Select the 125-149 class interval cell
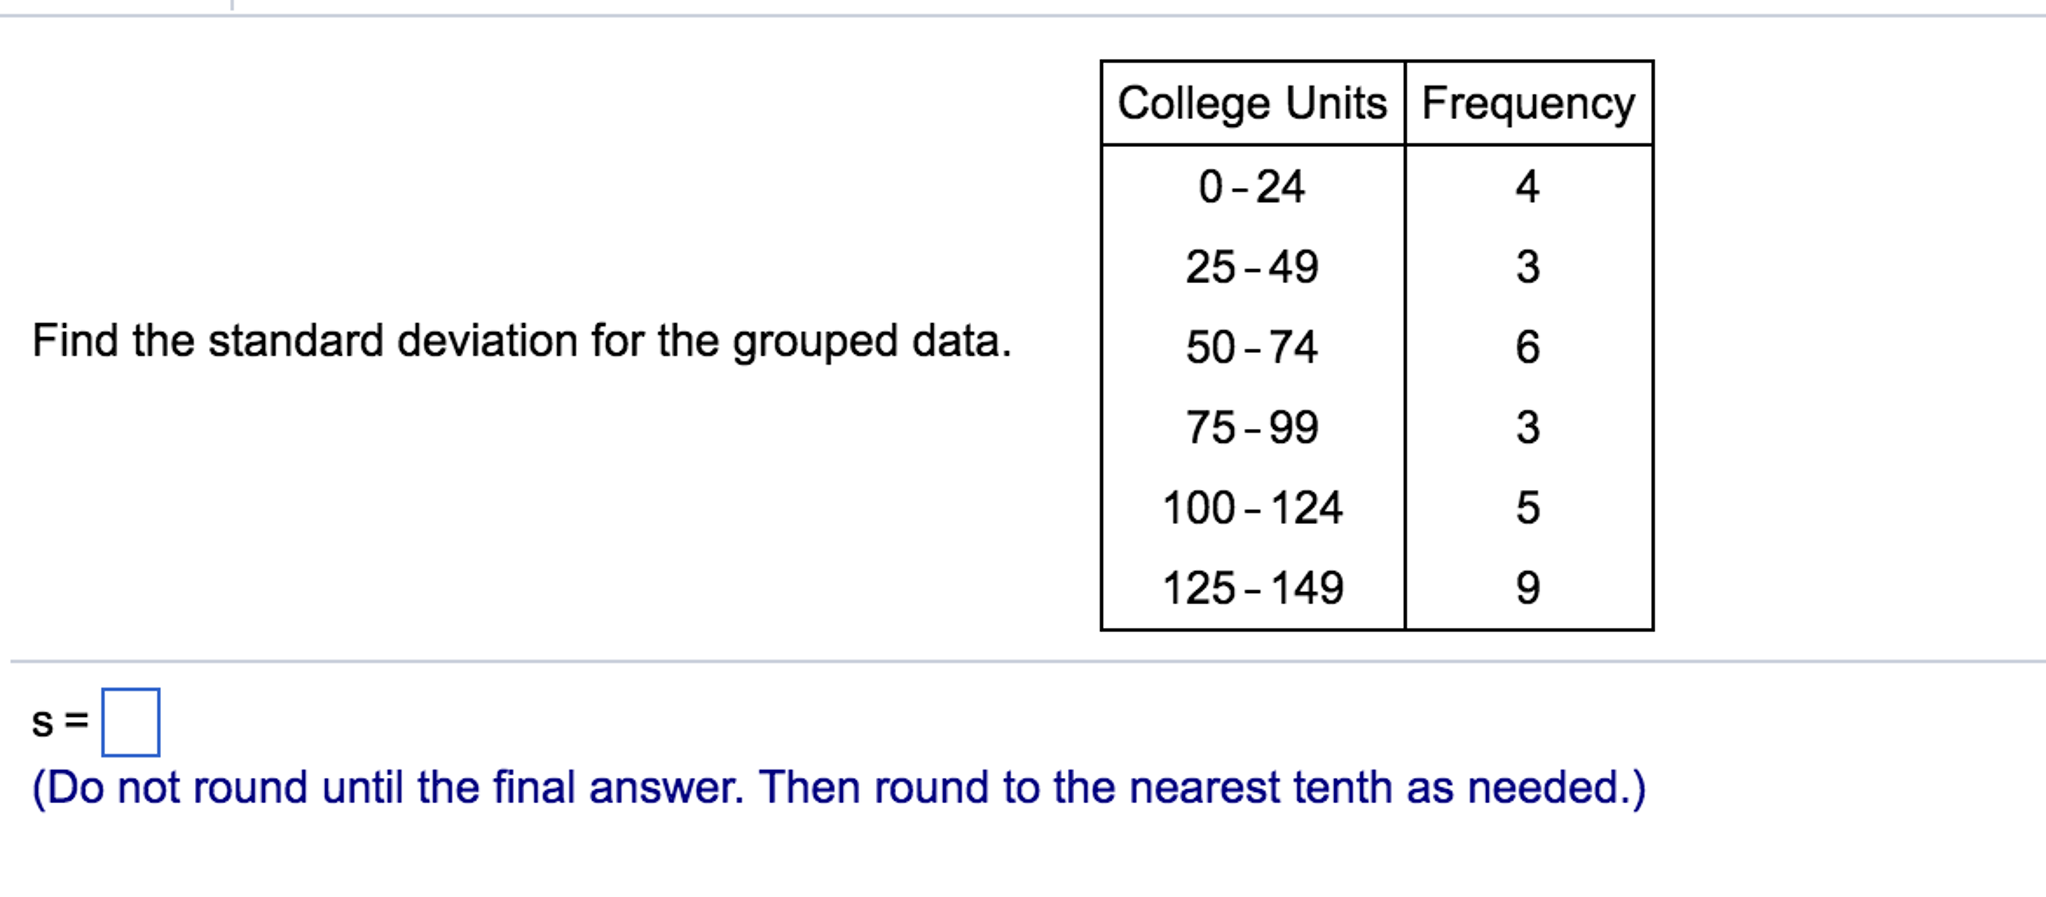Viewport: 2046px width, 897px height. [1252, 587]
